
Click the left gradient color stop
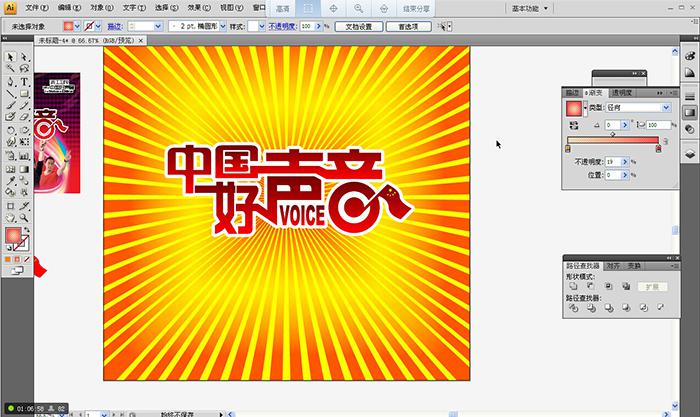(x=568, y=149)
